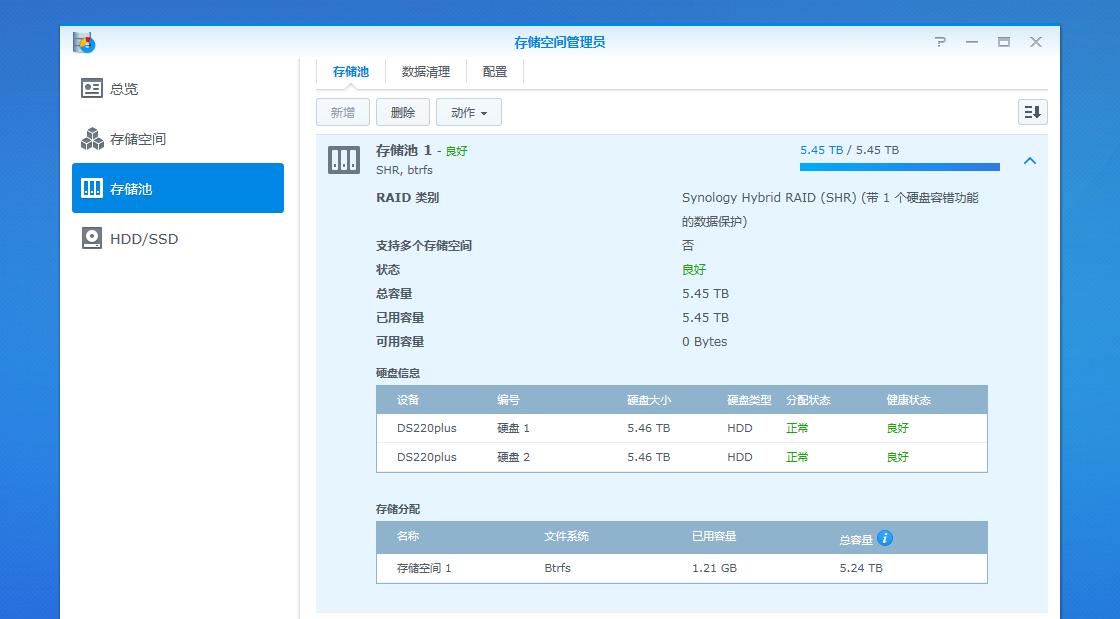
Task: Open DSM help via the question mark icon
Action: tap(938, 42)
